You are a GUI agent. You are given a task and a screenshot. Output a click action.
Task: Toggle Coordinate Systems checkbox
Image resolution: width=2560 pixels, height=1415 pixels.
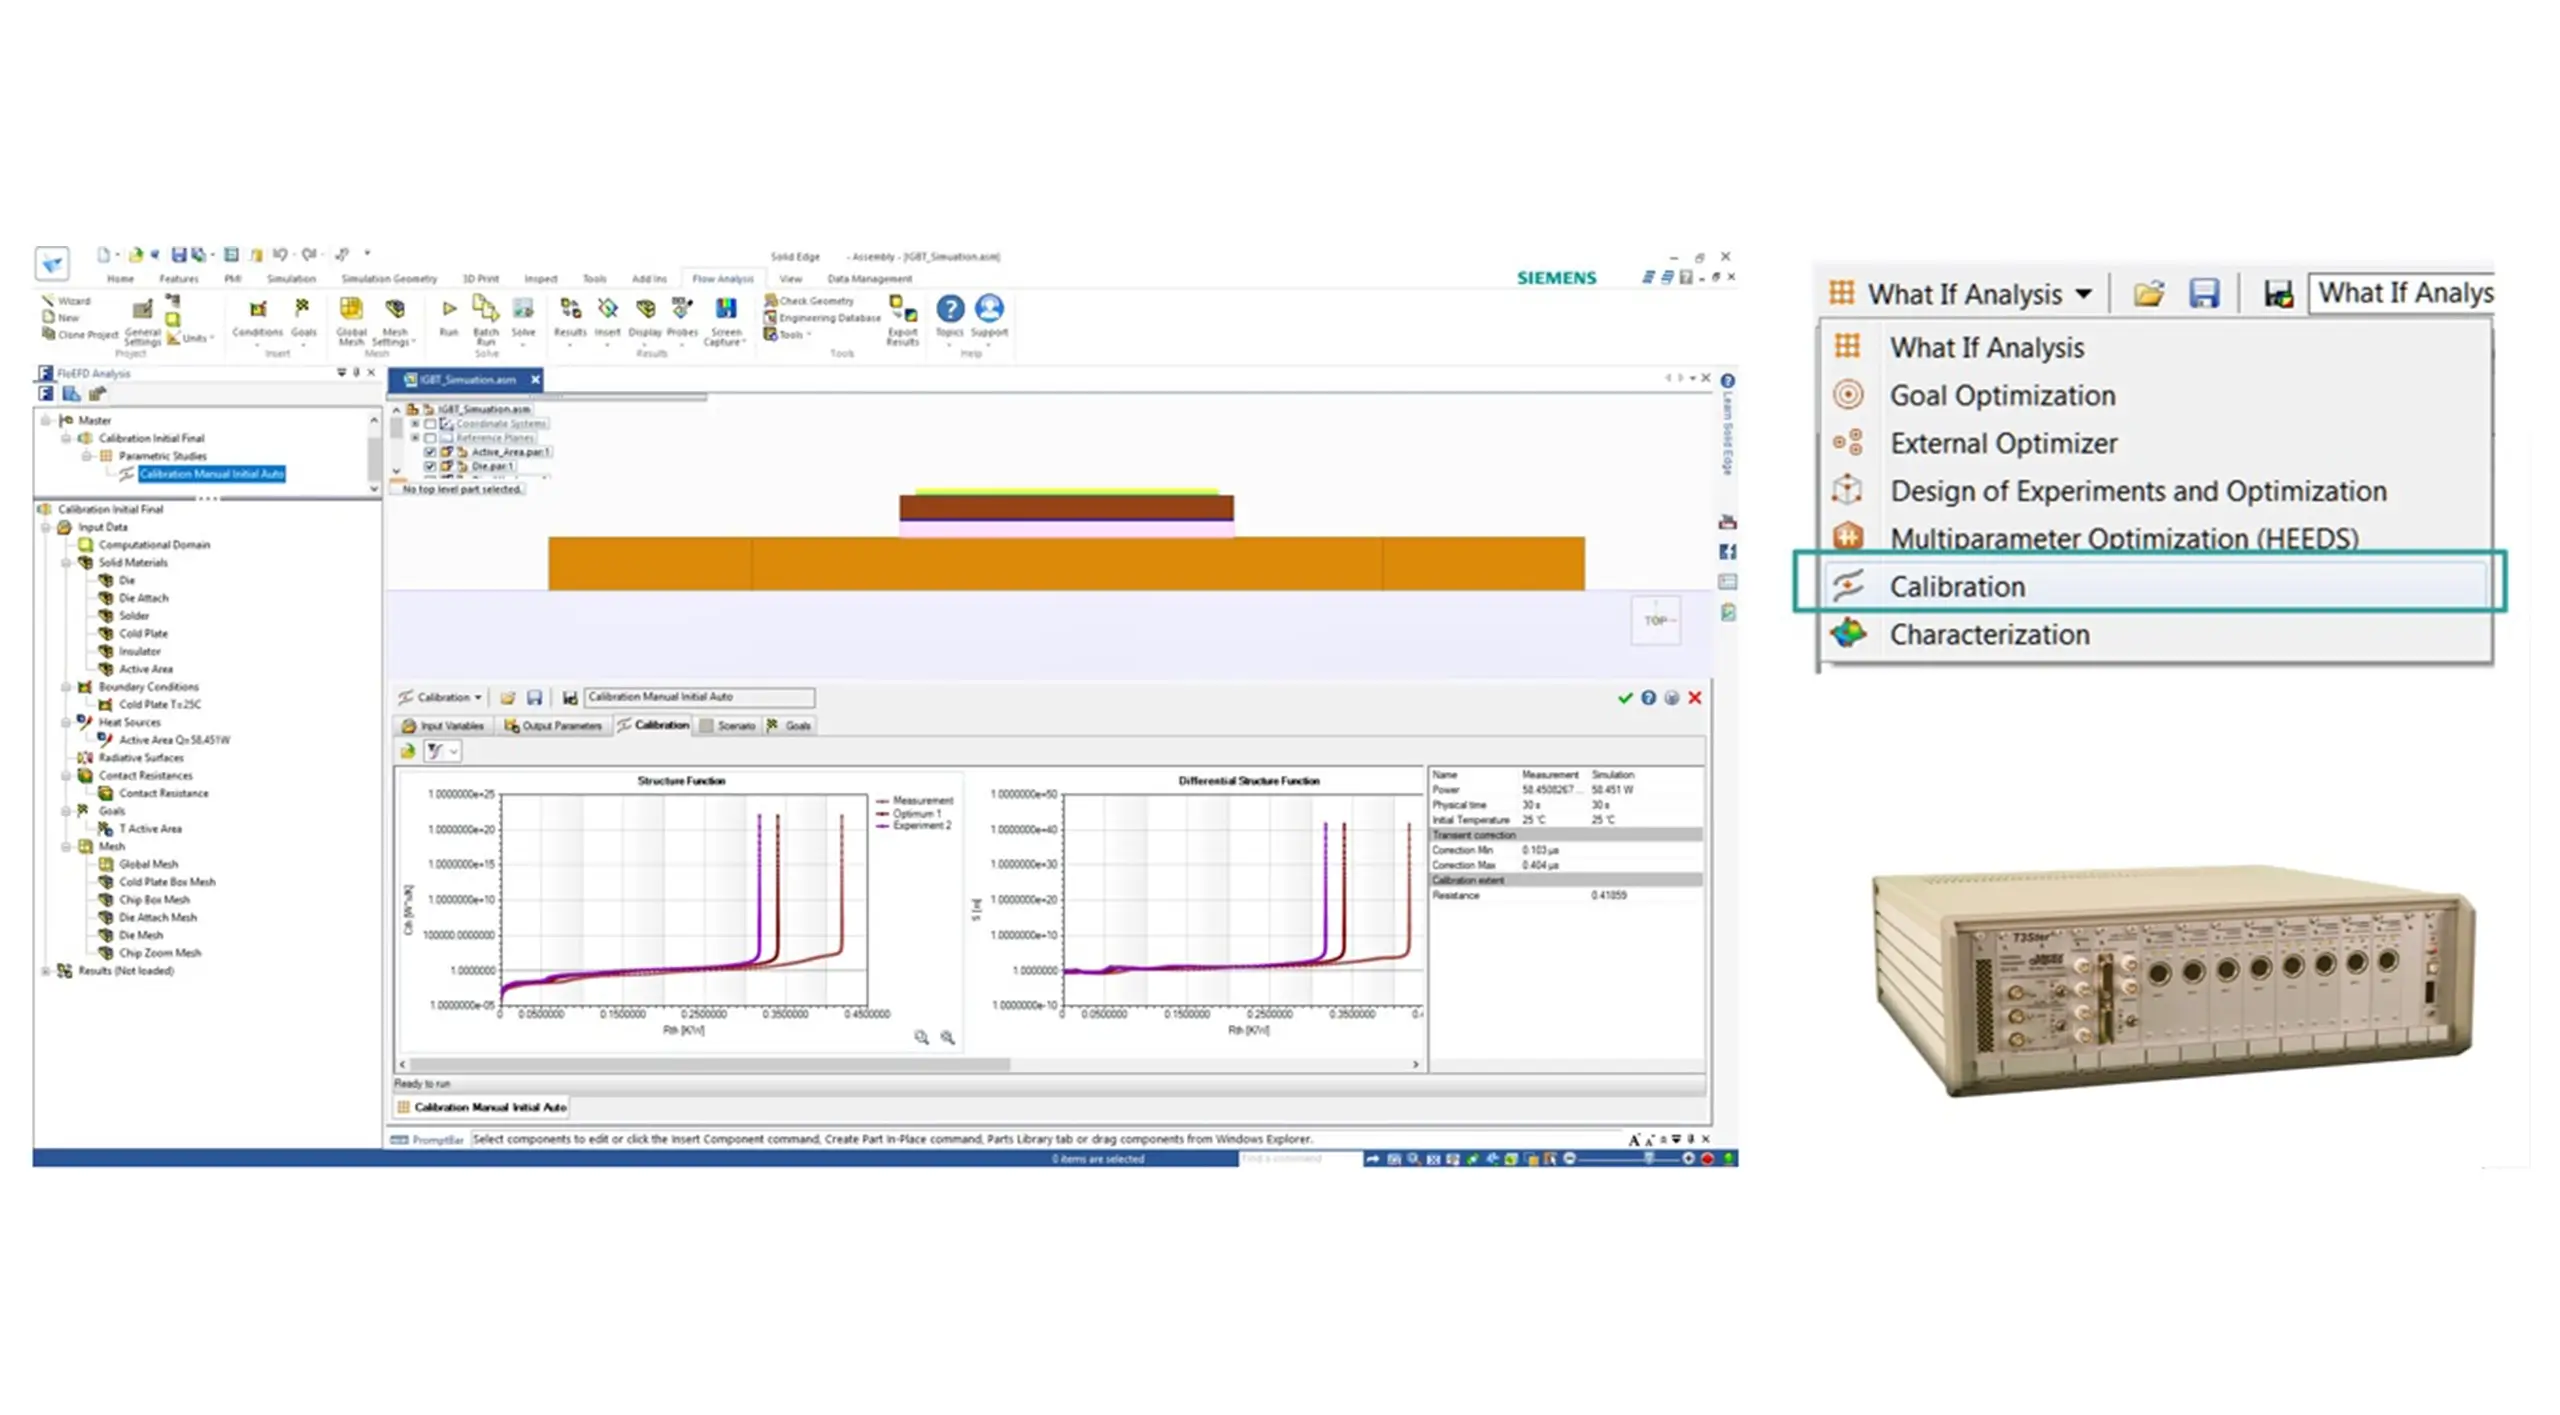pyautogui.click(x=430, y=424)
